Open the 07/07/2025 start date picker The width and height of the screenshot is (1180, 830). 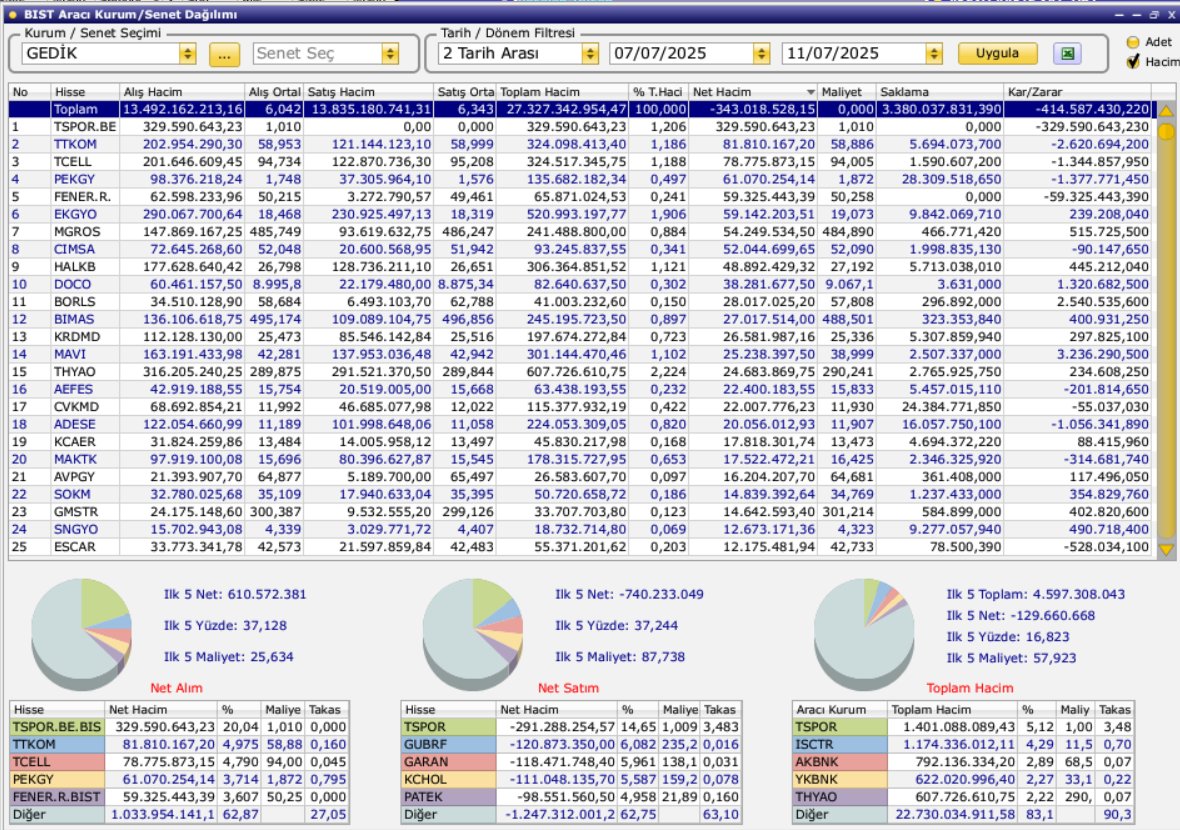762,53
